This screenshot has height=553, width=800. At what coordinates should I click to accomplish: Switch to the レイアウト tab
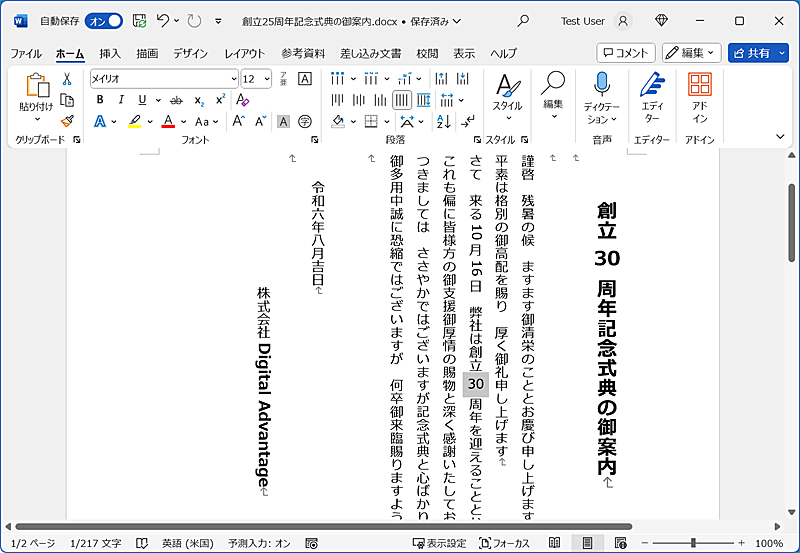point(245,53)
